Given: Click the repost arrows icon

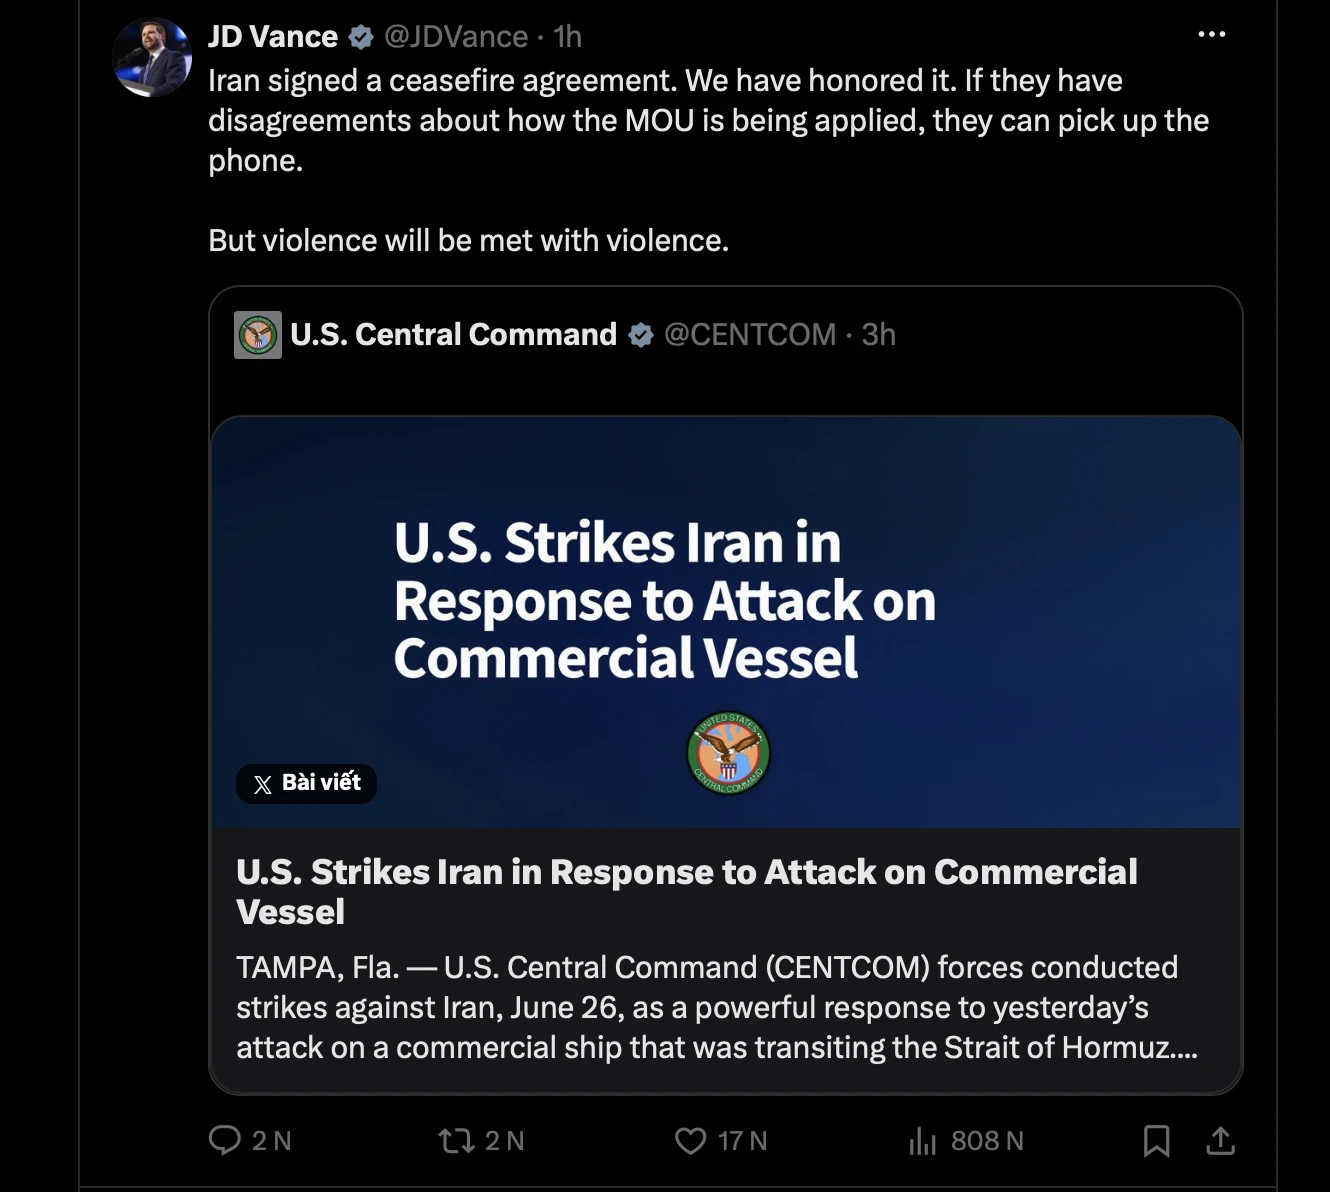Looking at the screenshot, I should click(457, 1140).
